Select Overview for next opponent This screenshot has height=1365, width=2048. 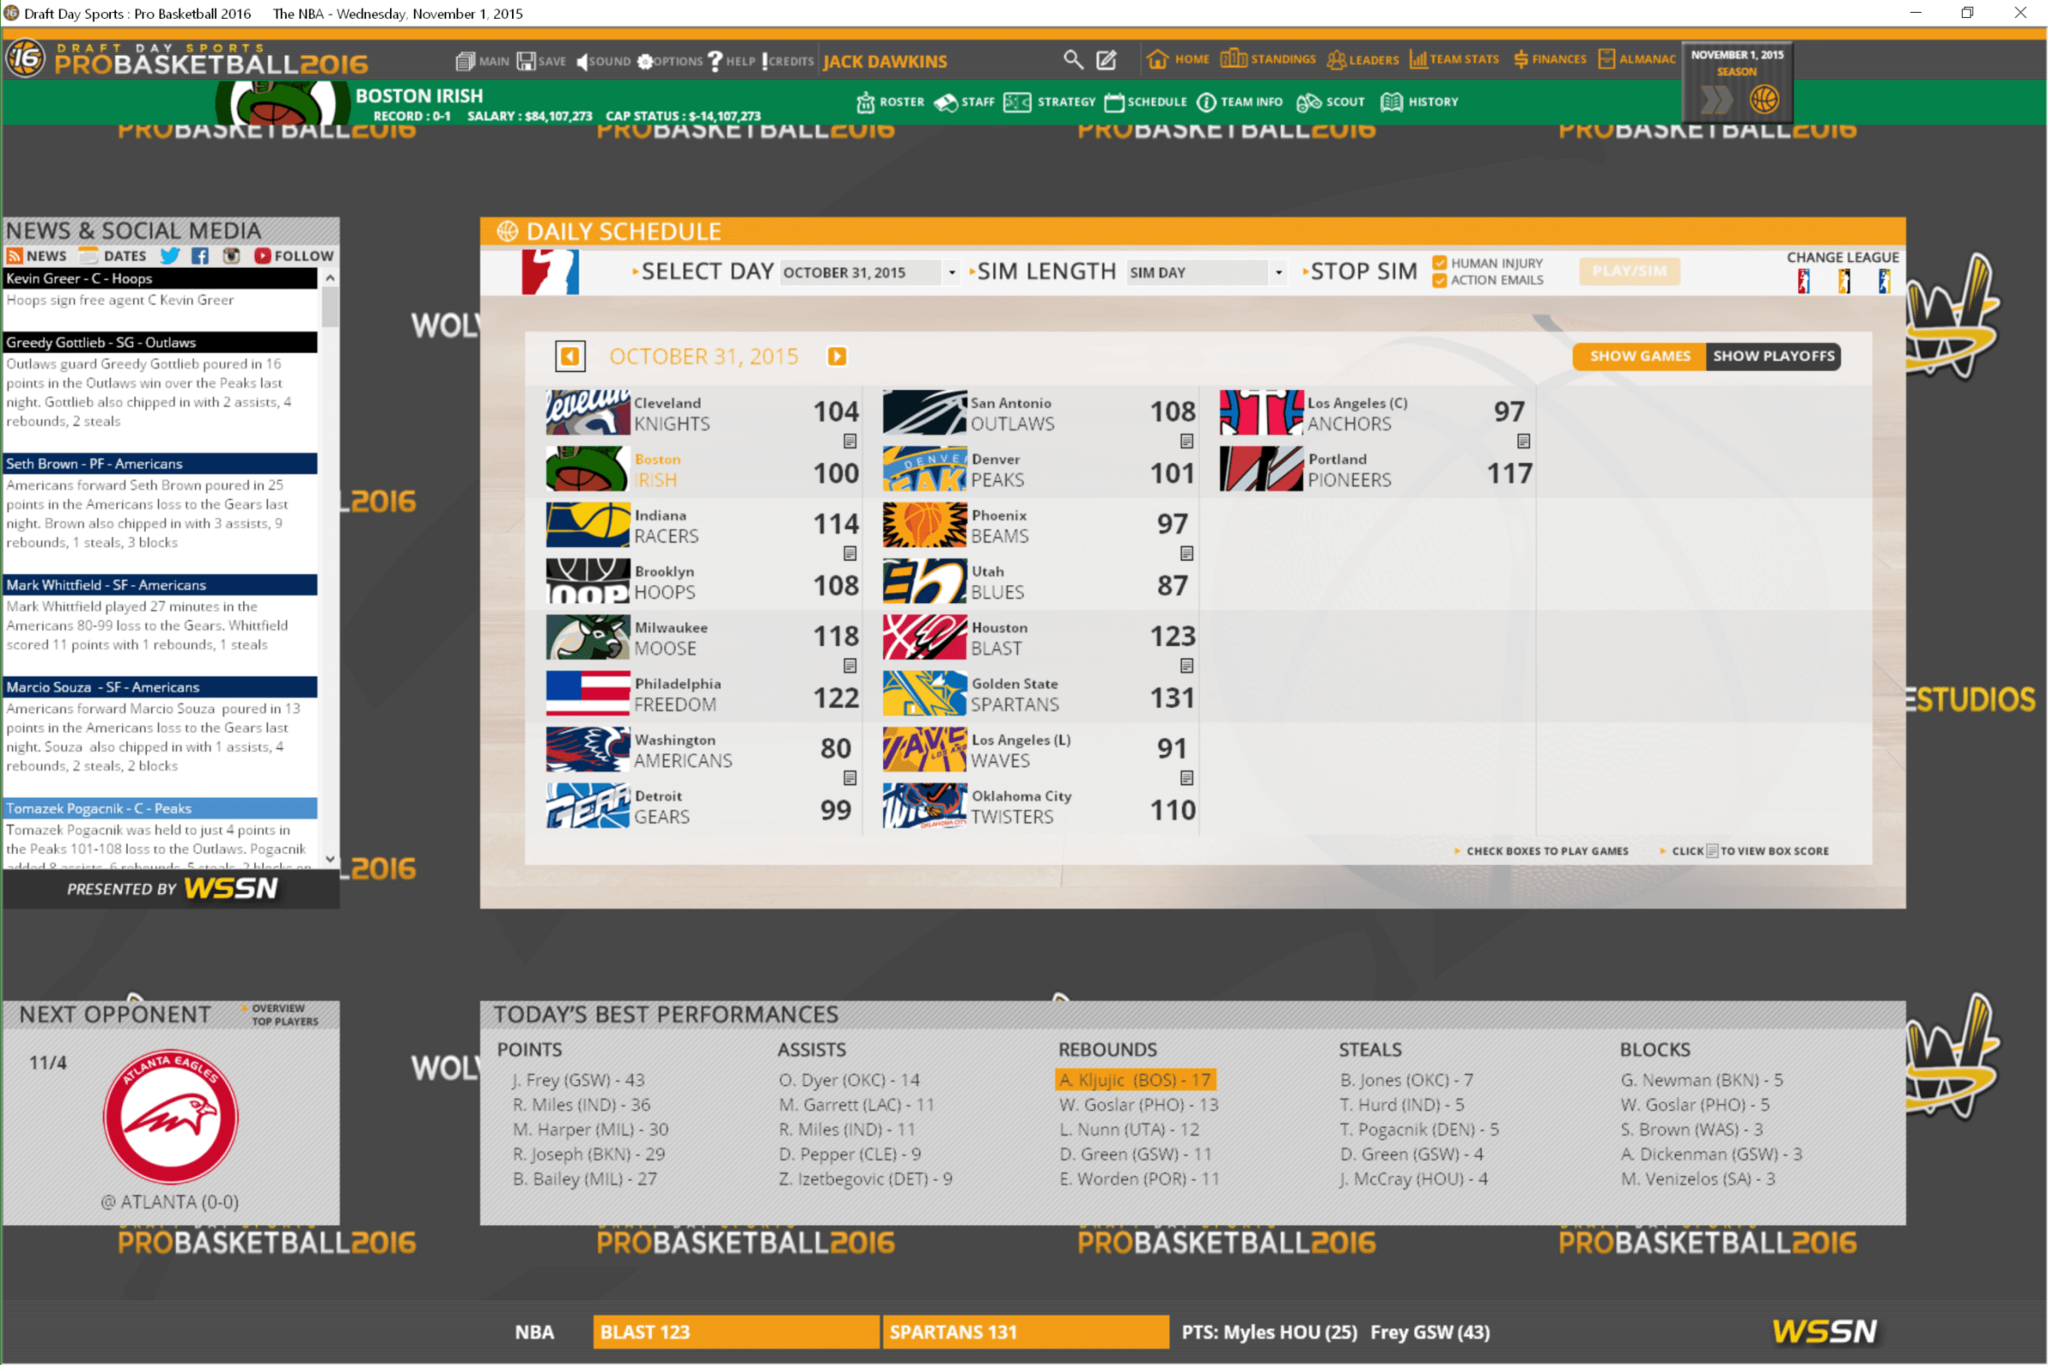pos(277,1008)
